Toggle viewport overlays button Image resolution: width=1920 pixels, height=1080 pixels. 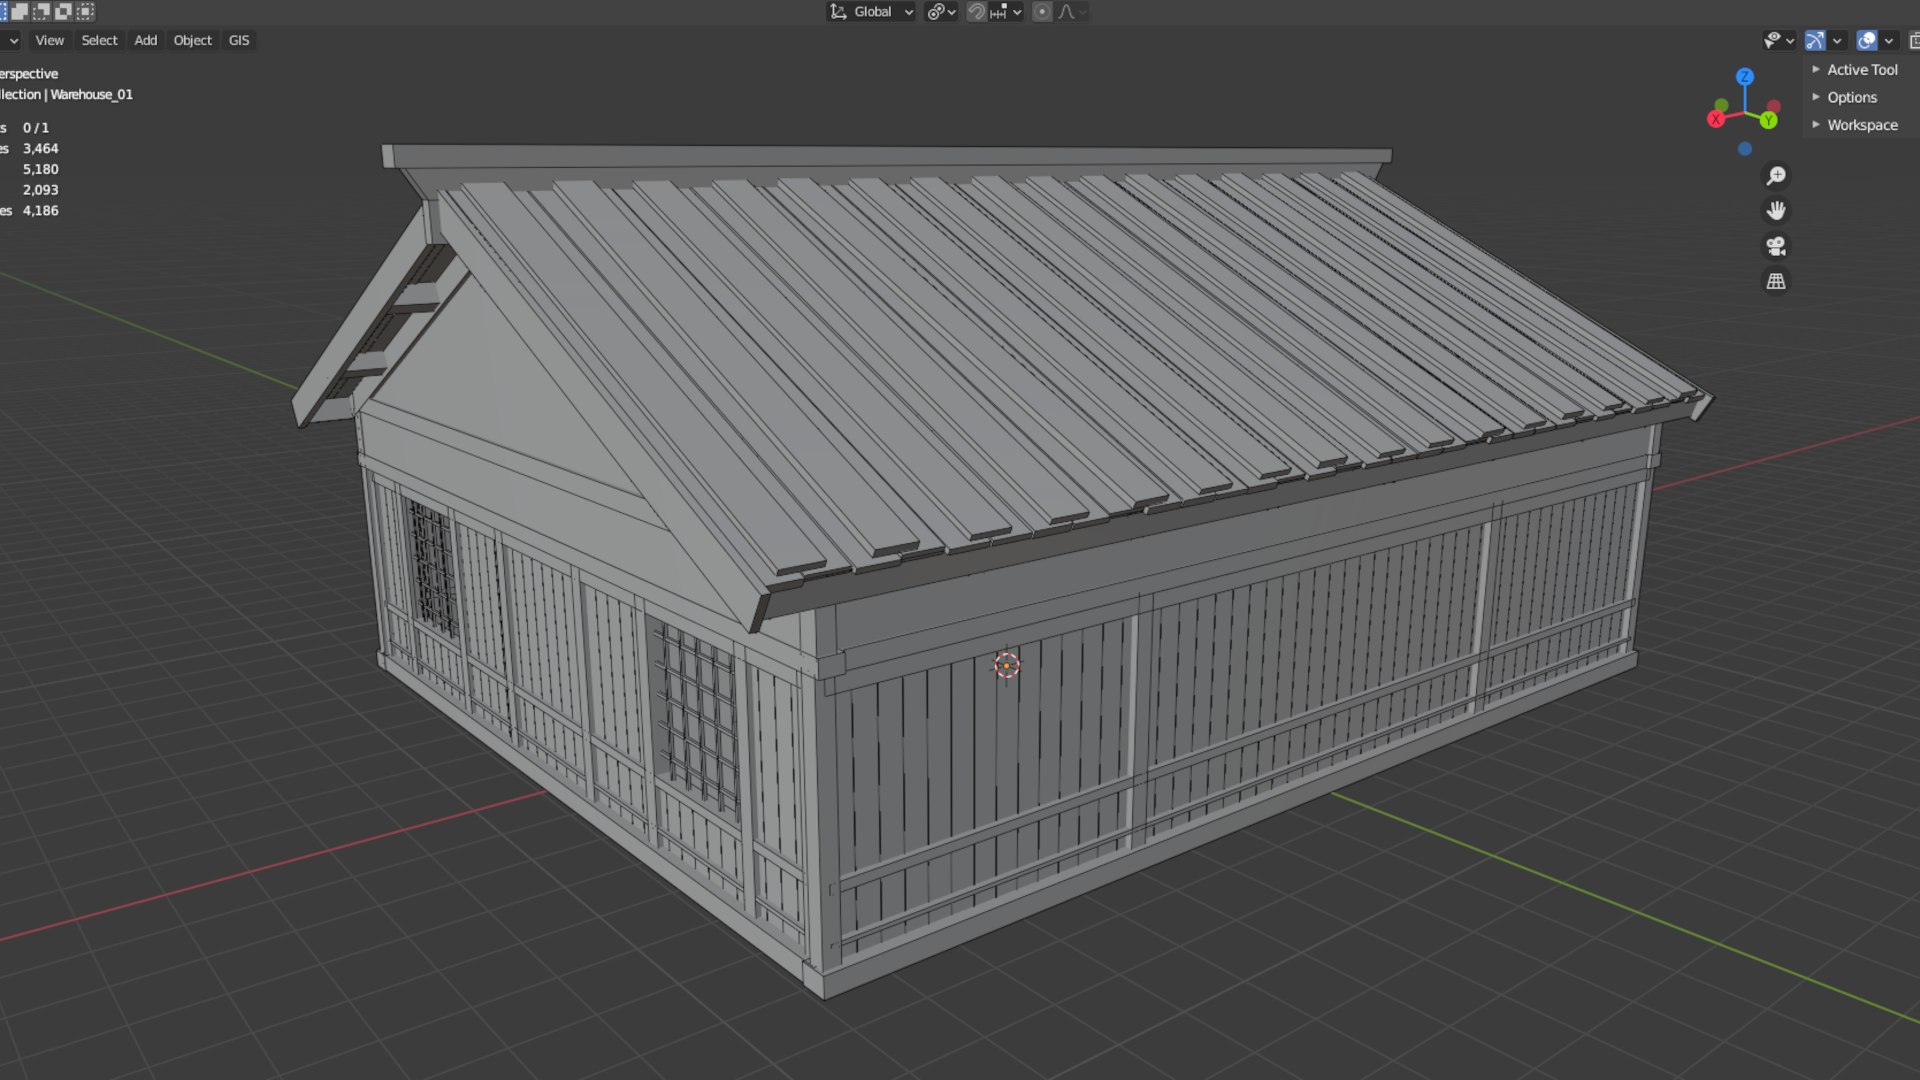1867,40
